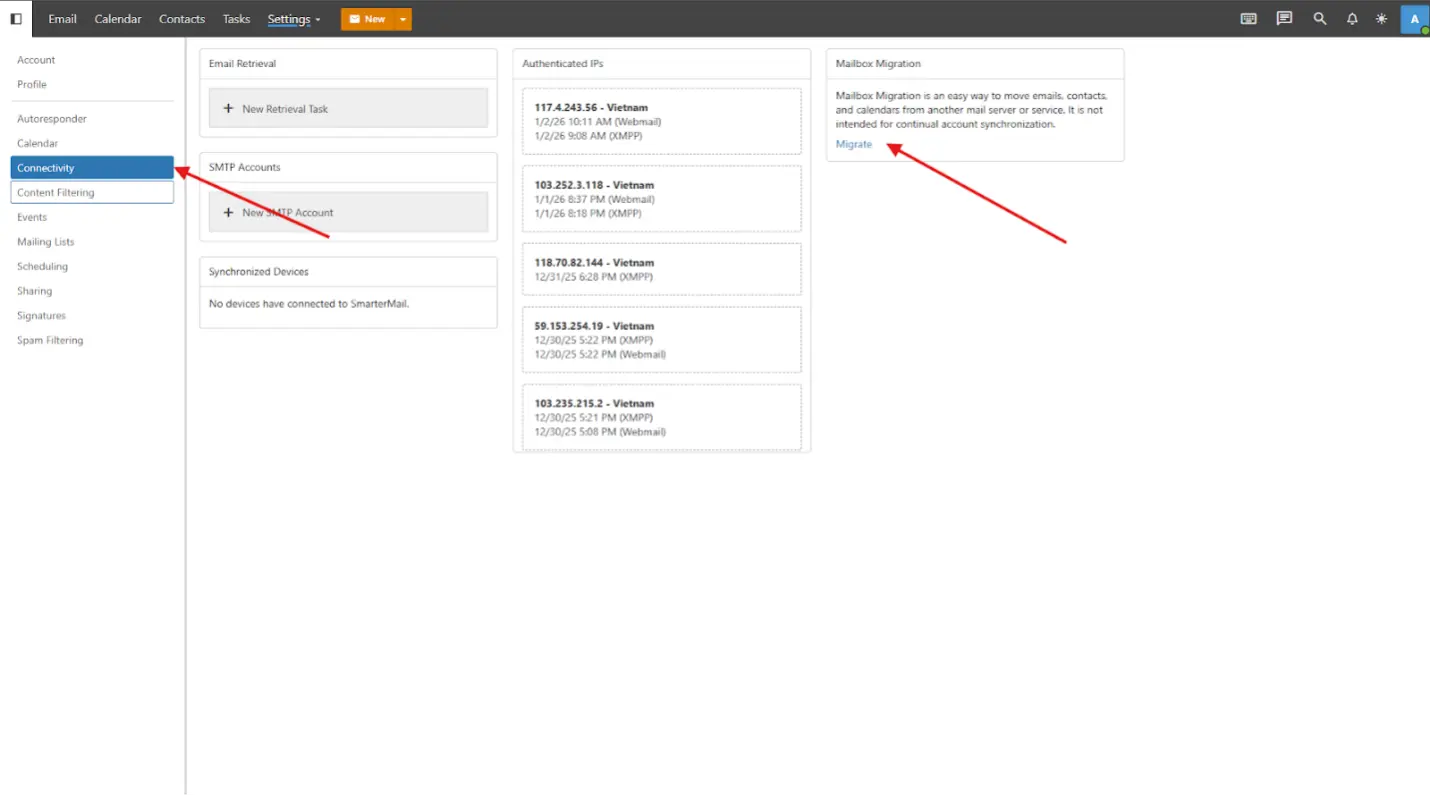Image resolution: width=1430 pixels, height=797 pixels.
Task: Click the Migrate link
Action: 854,144
